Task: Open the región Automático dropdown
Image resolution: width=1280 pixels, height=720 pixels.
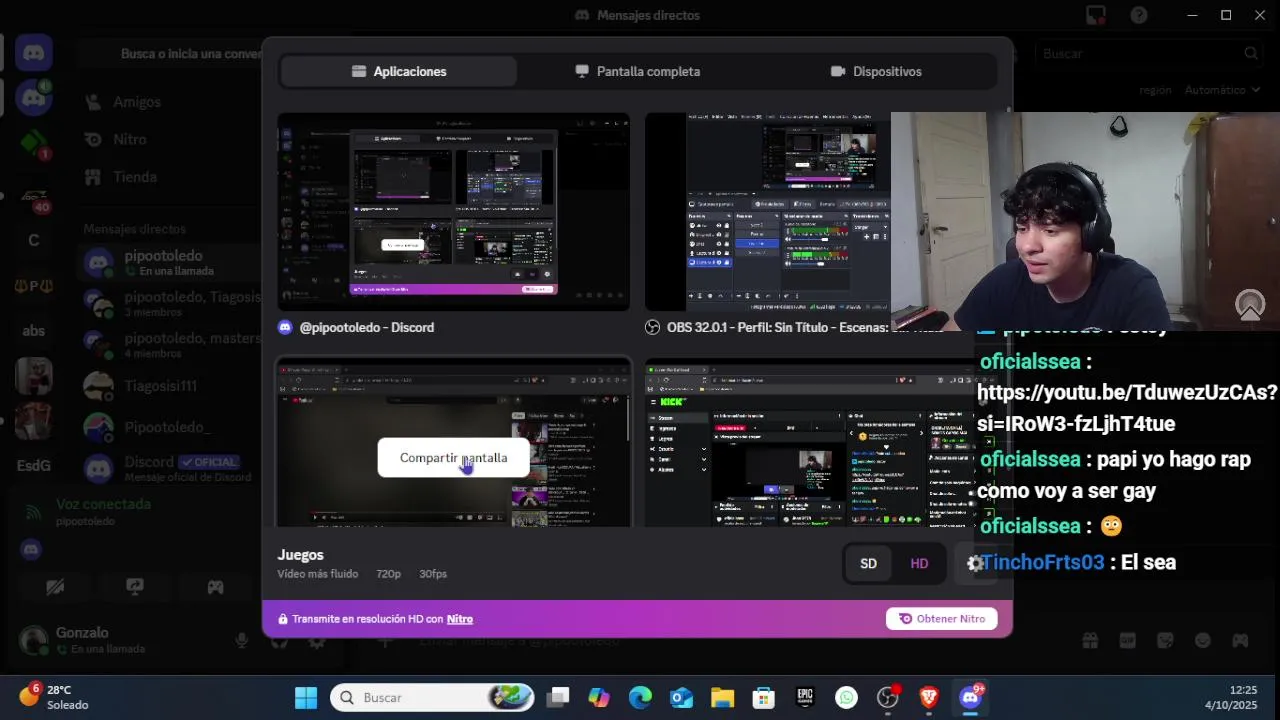Action: tap(1221, 90)
